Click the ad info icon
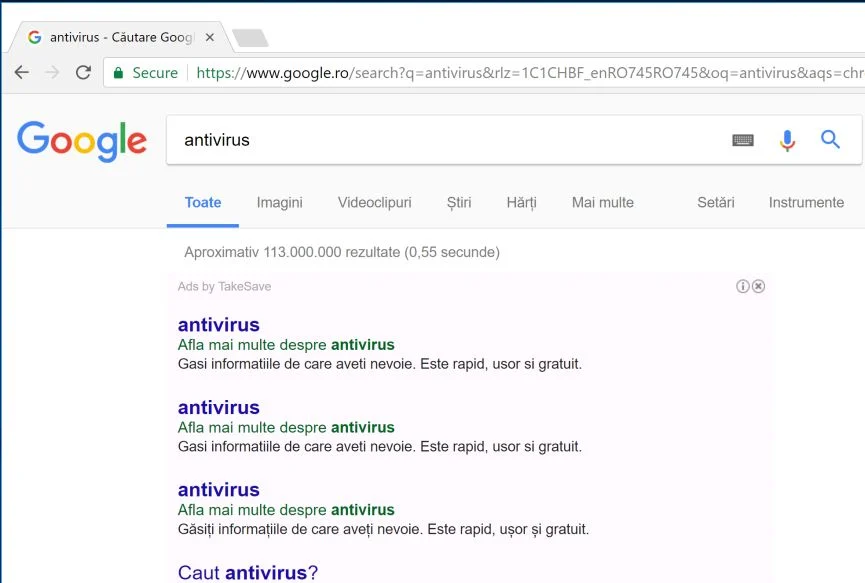This screenshot has height=583, width=865. click(x=743, y=286)
